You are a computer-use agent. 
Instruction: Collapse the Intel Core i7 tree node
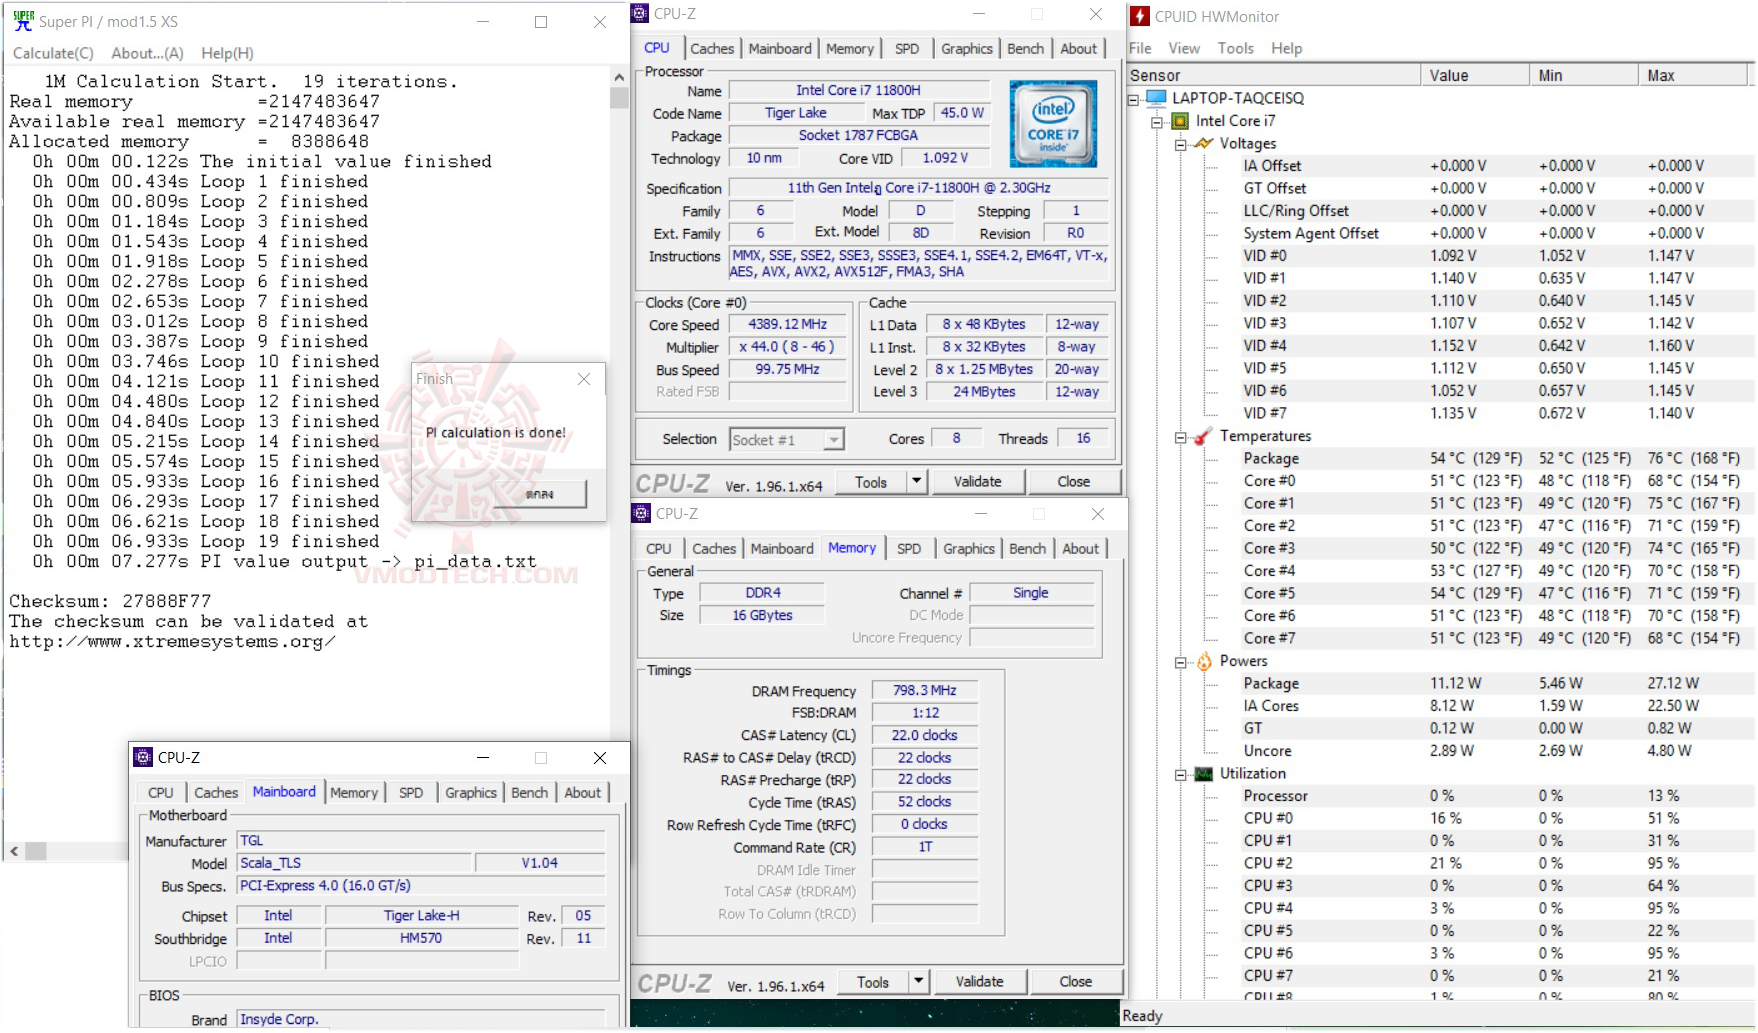click(1157, 122)
